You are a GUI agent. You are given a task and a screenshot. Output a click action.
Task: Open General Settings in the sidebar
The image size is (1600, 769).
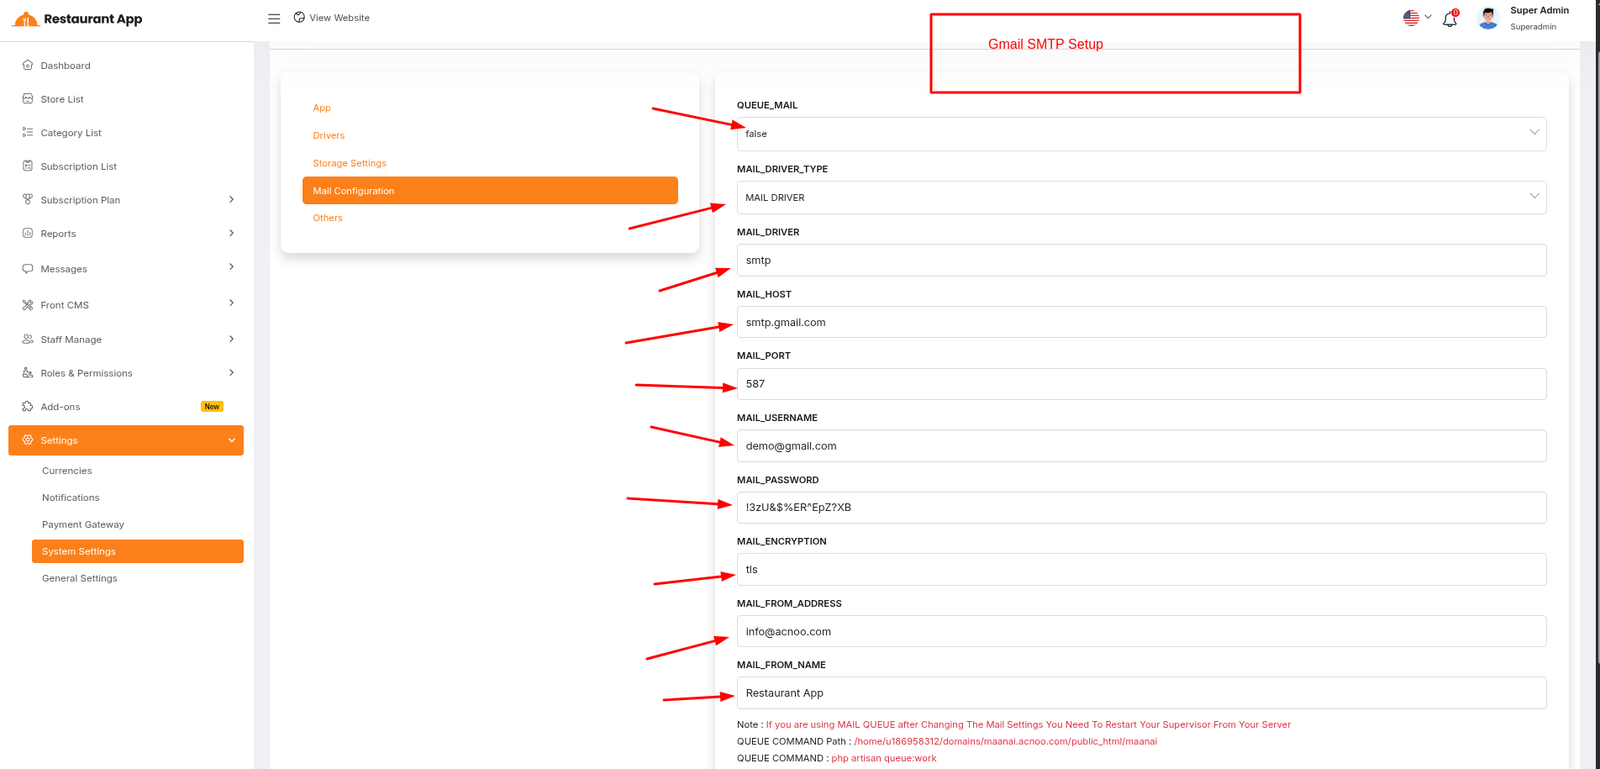(x=80, y=579)
